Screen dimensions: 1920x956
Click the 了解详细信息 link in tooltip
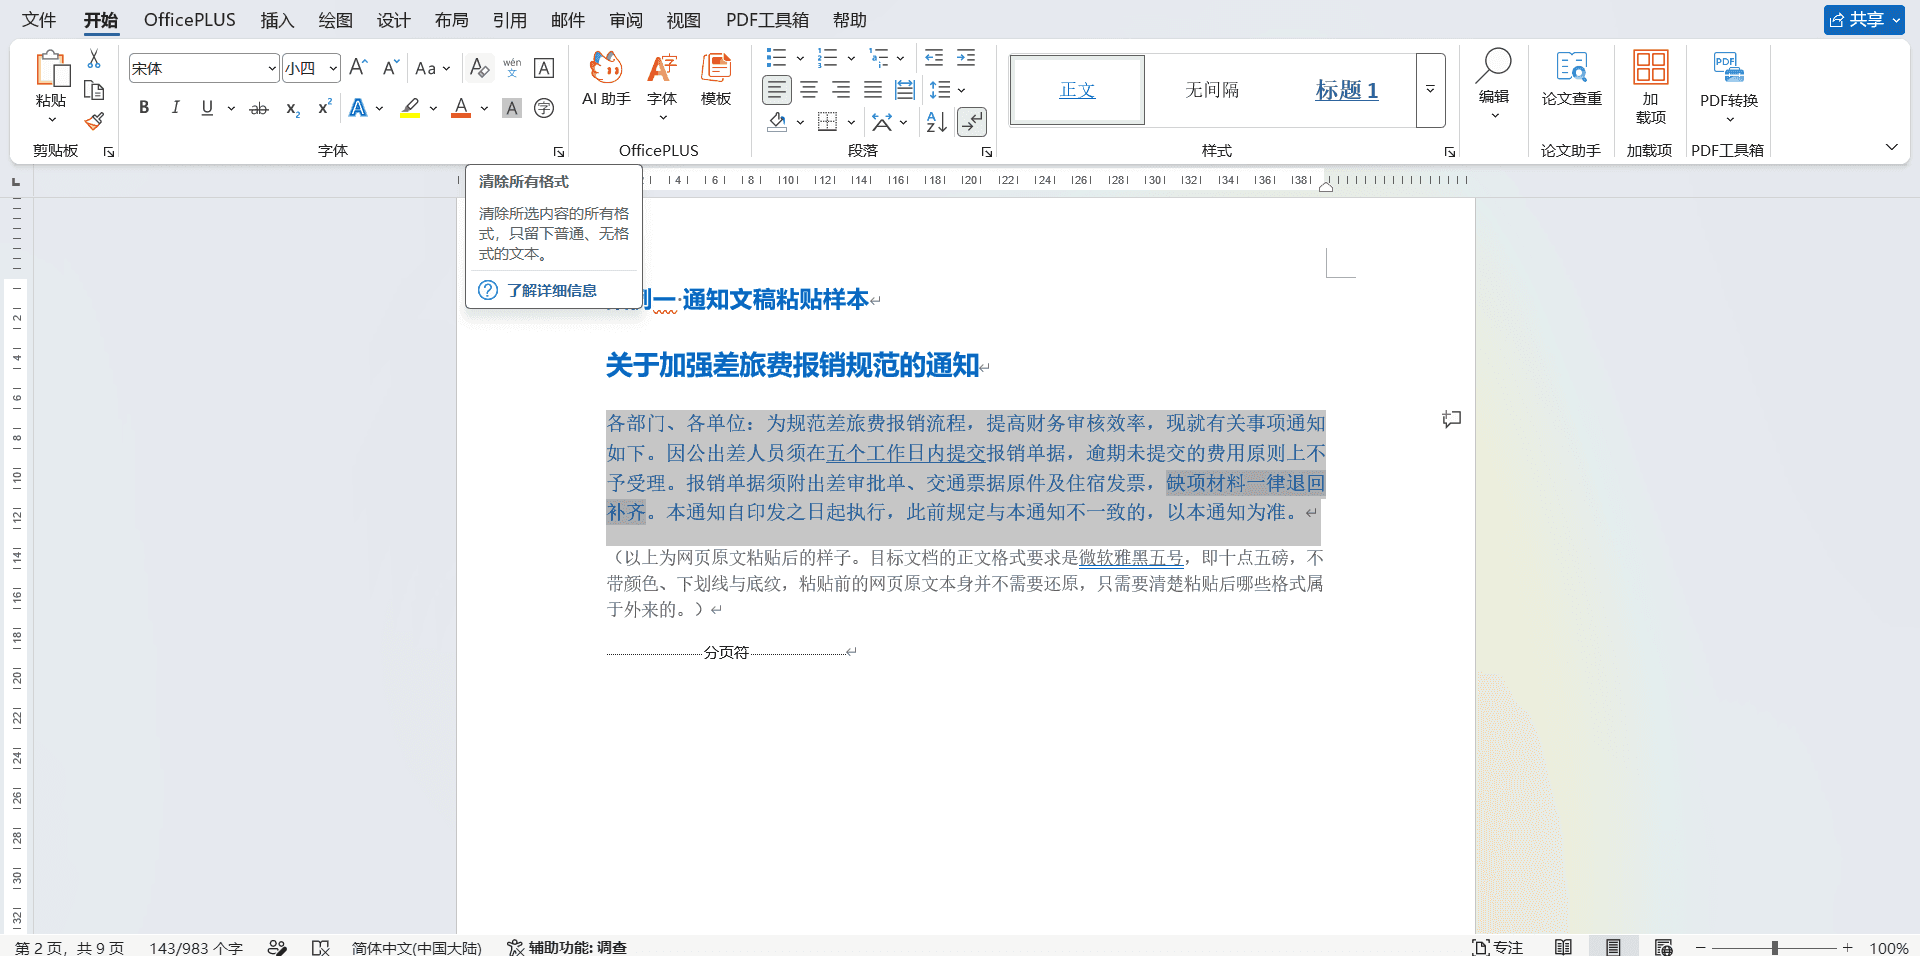click(551, 290)
